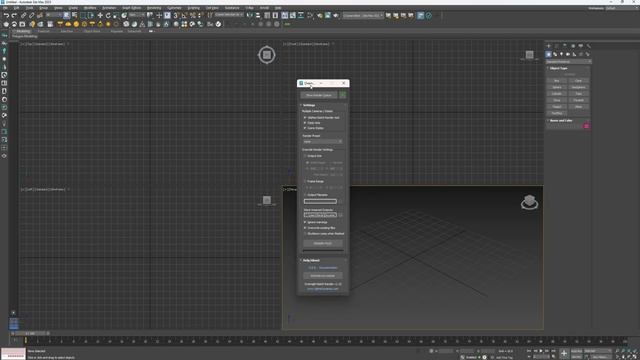This screenshot has height=360, width=640.
Task: Click the time slider handle on timeline
Action: [x=29, y=333]
